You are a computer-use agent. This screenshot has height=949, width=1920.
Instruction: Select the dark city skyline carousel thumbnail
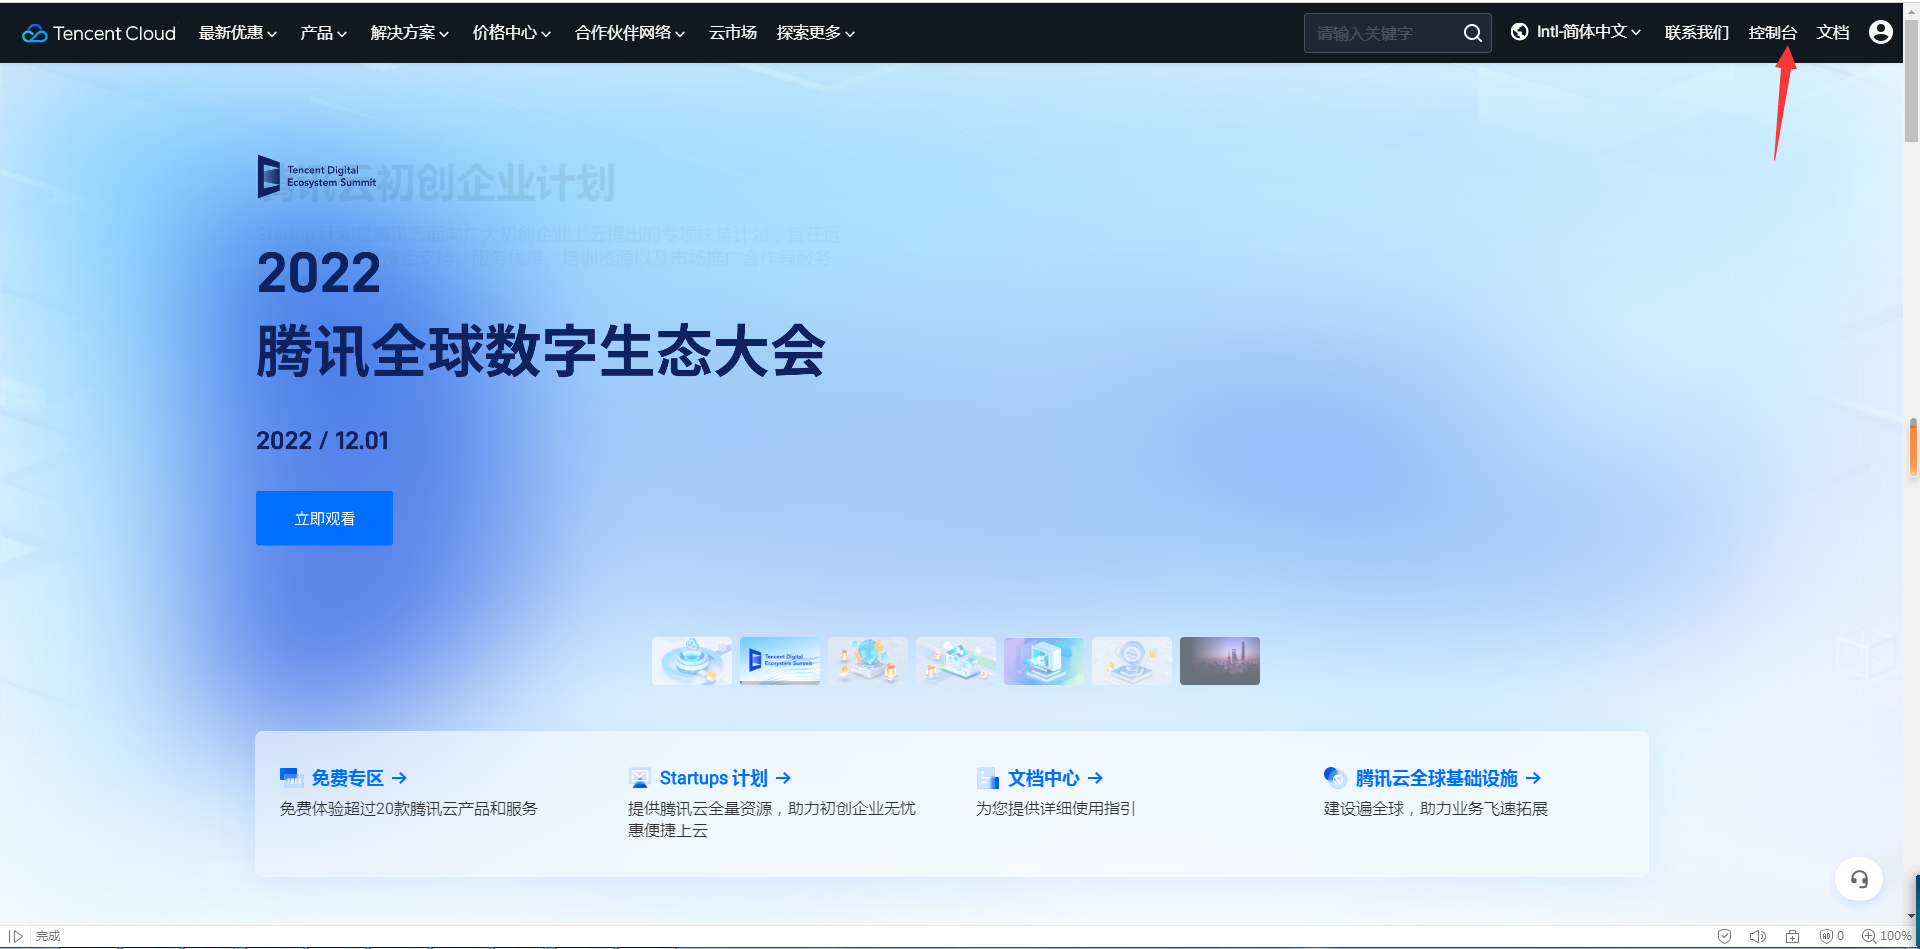1220,661
